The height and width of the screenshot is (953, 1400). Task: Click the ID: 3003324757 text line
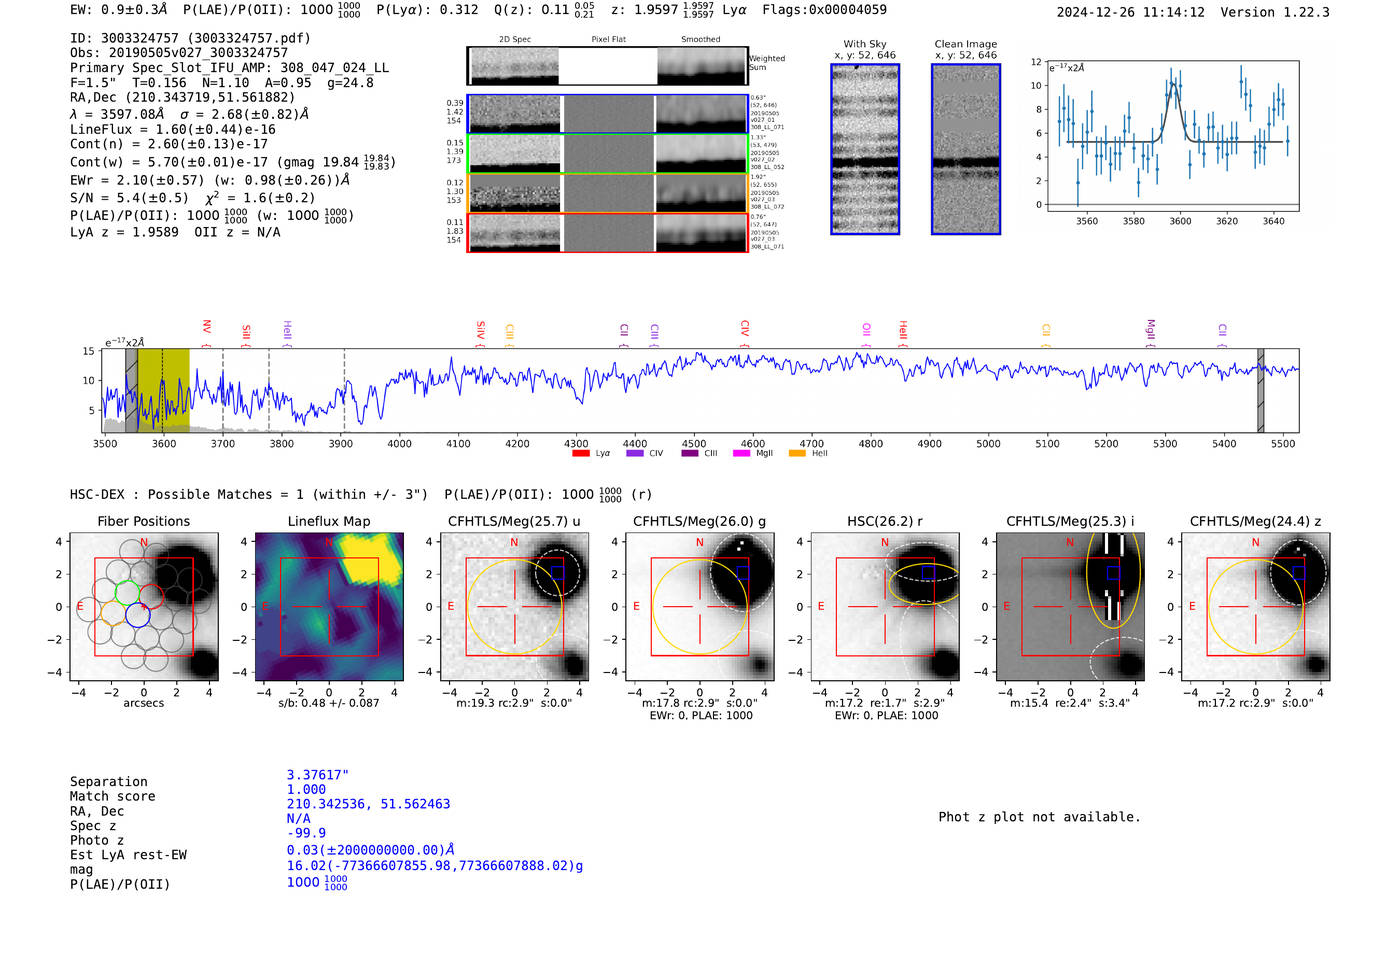click(190, 38)
